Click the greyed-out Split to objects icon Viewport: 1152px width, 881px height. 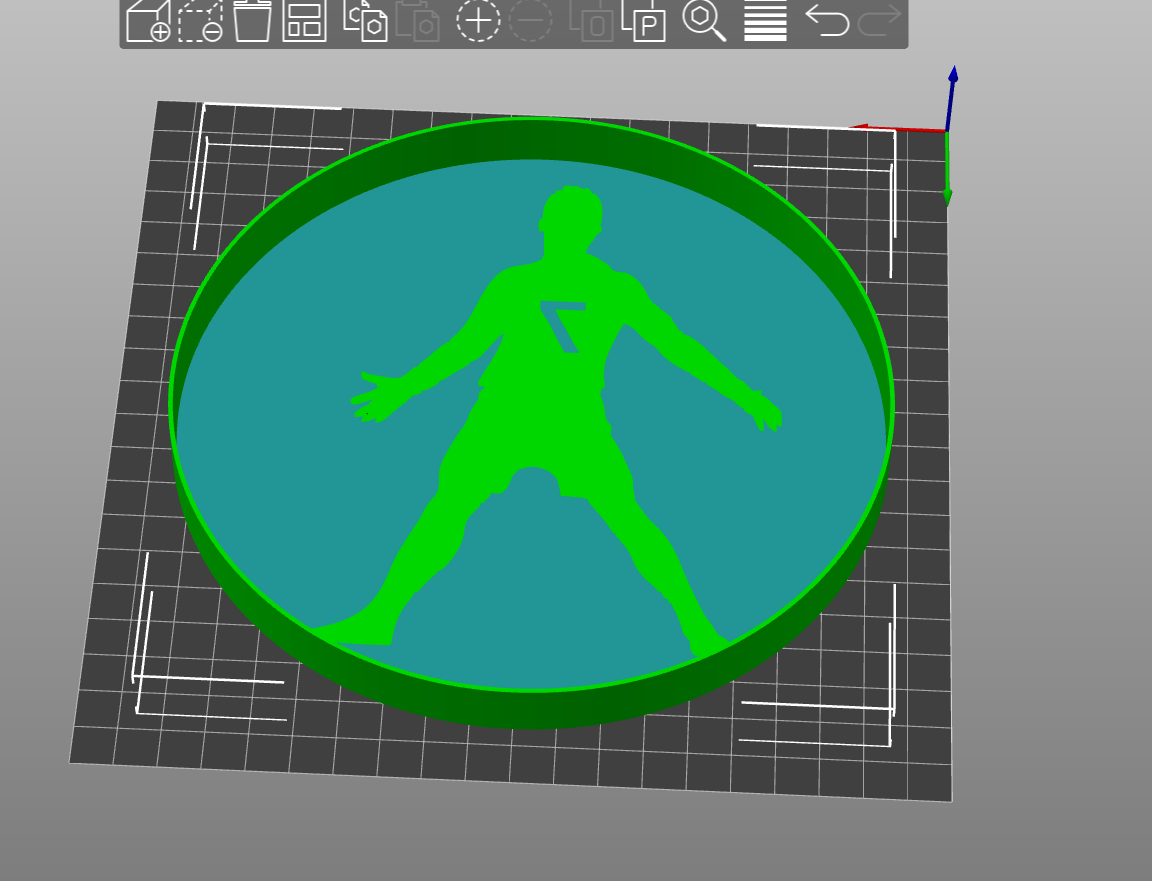(591, 21)
